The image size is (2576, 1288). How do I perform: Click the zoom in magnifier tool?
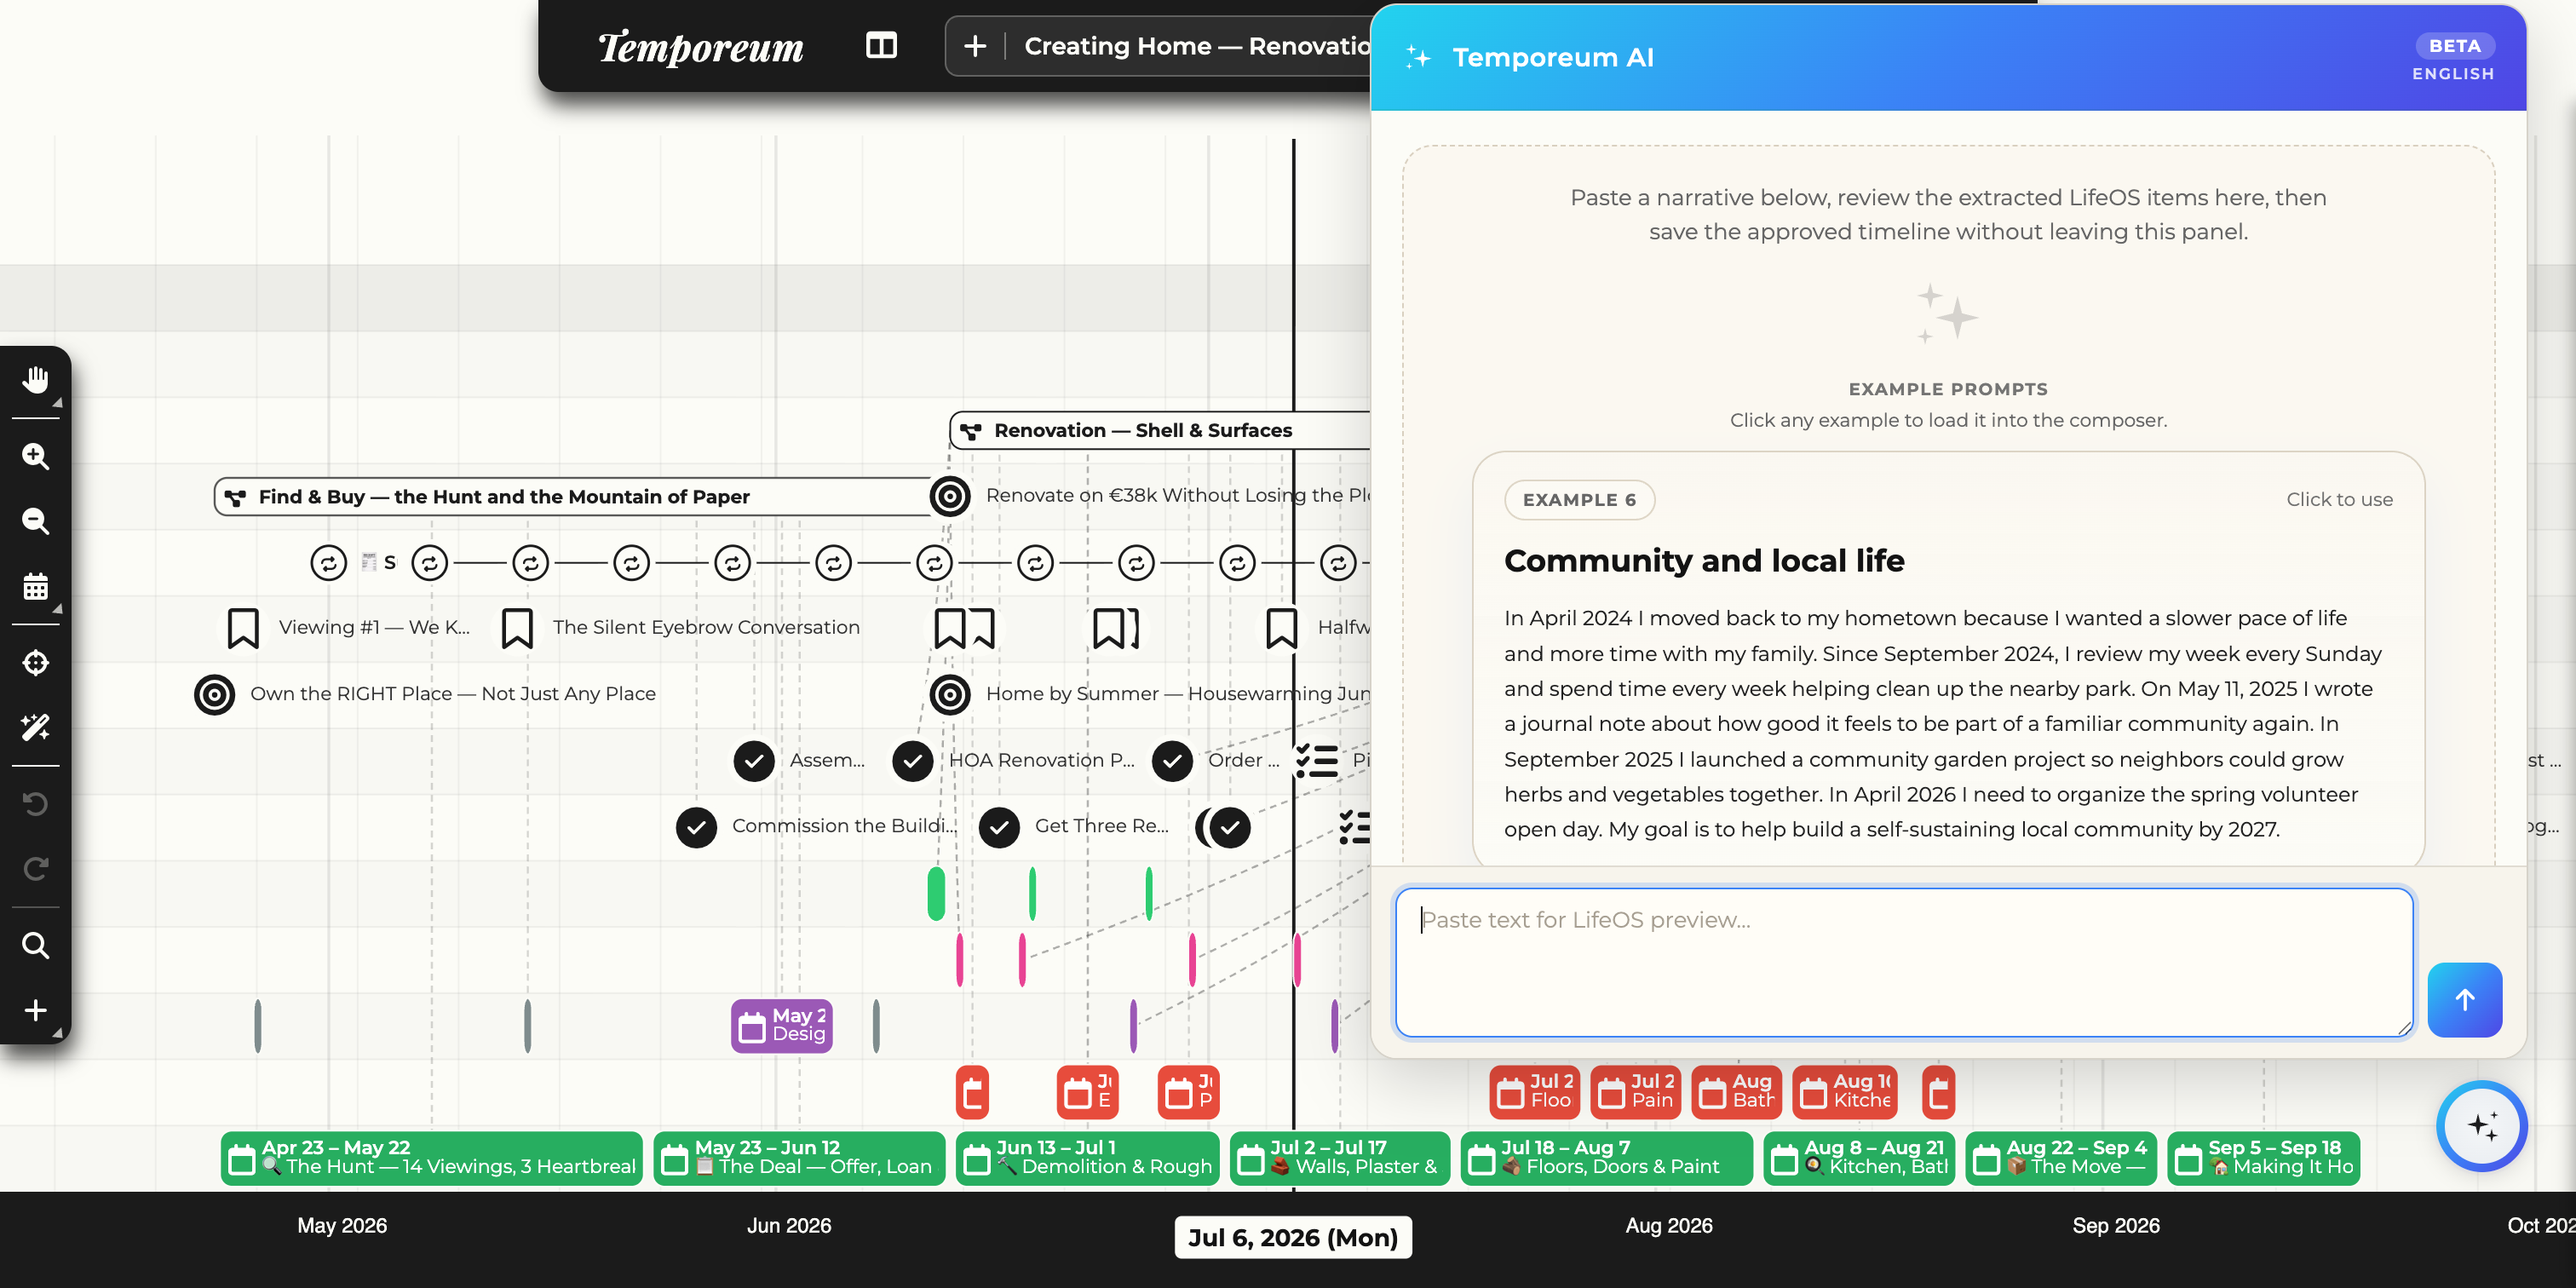pos(36,456)
